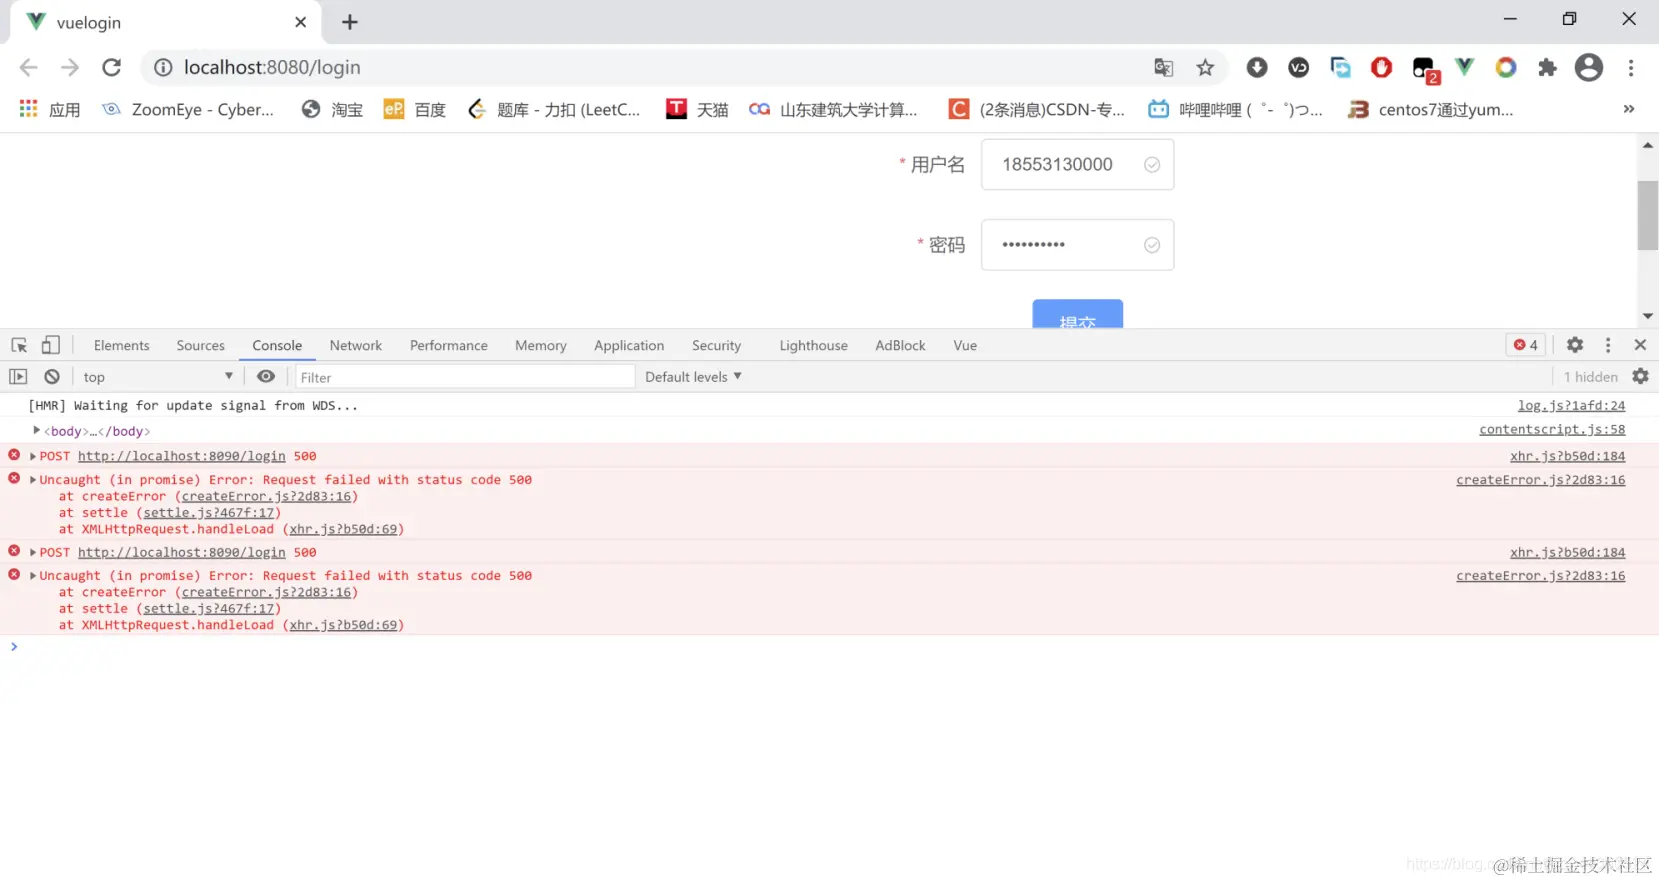Viewport: 1659px width, 882px height.
Task: Open DevTools settings gear
Action: 1575,345
